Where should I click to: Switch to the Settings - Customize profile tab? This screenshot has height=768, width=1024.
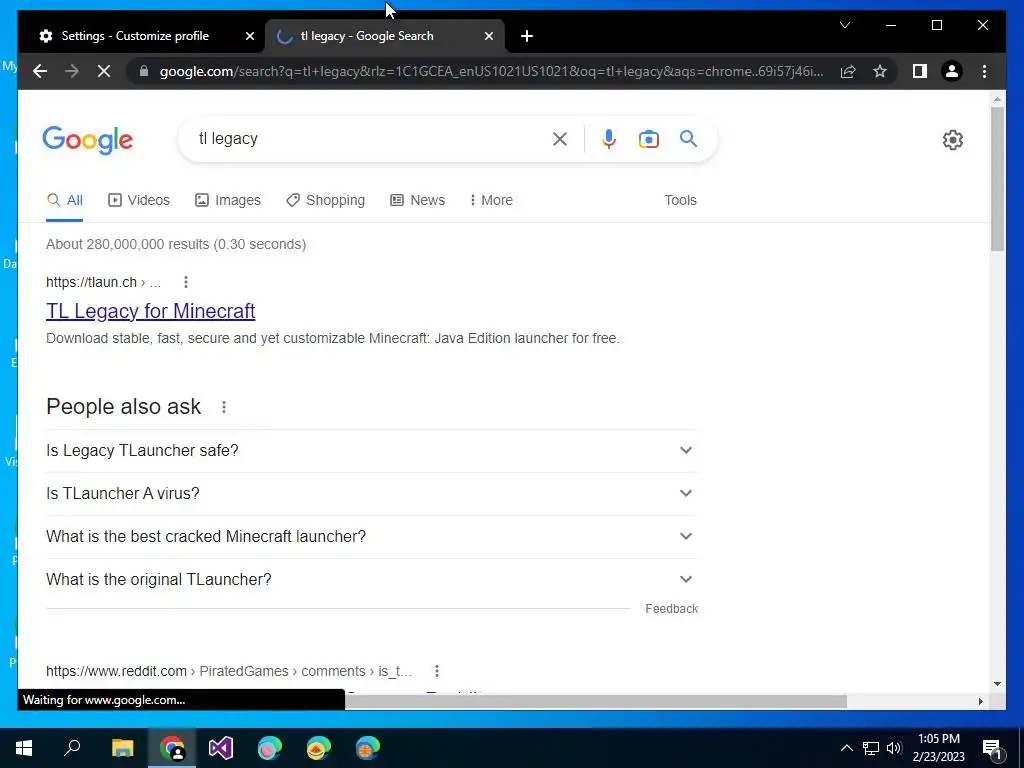(135, 36)
